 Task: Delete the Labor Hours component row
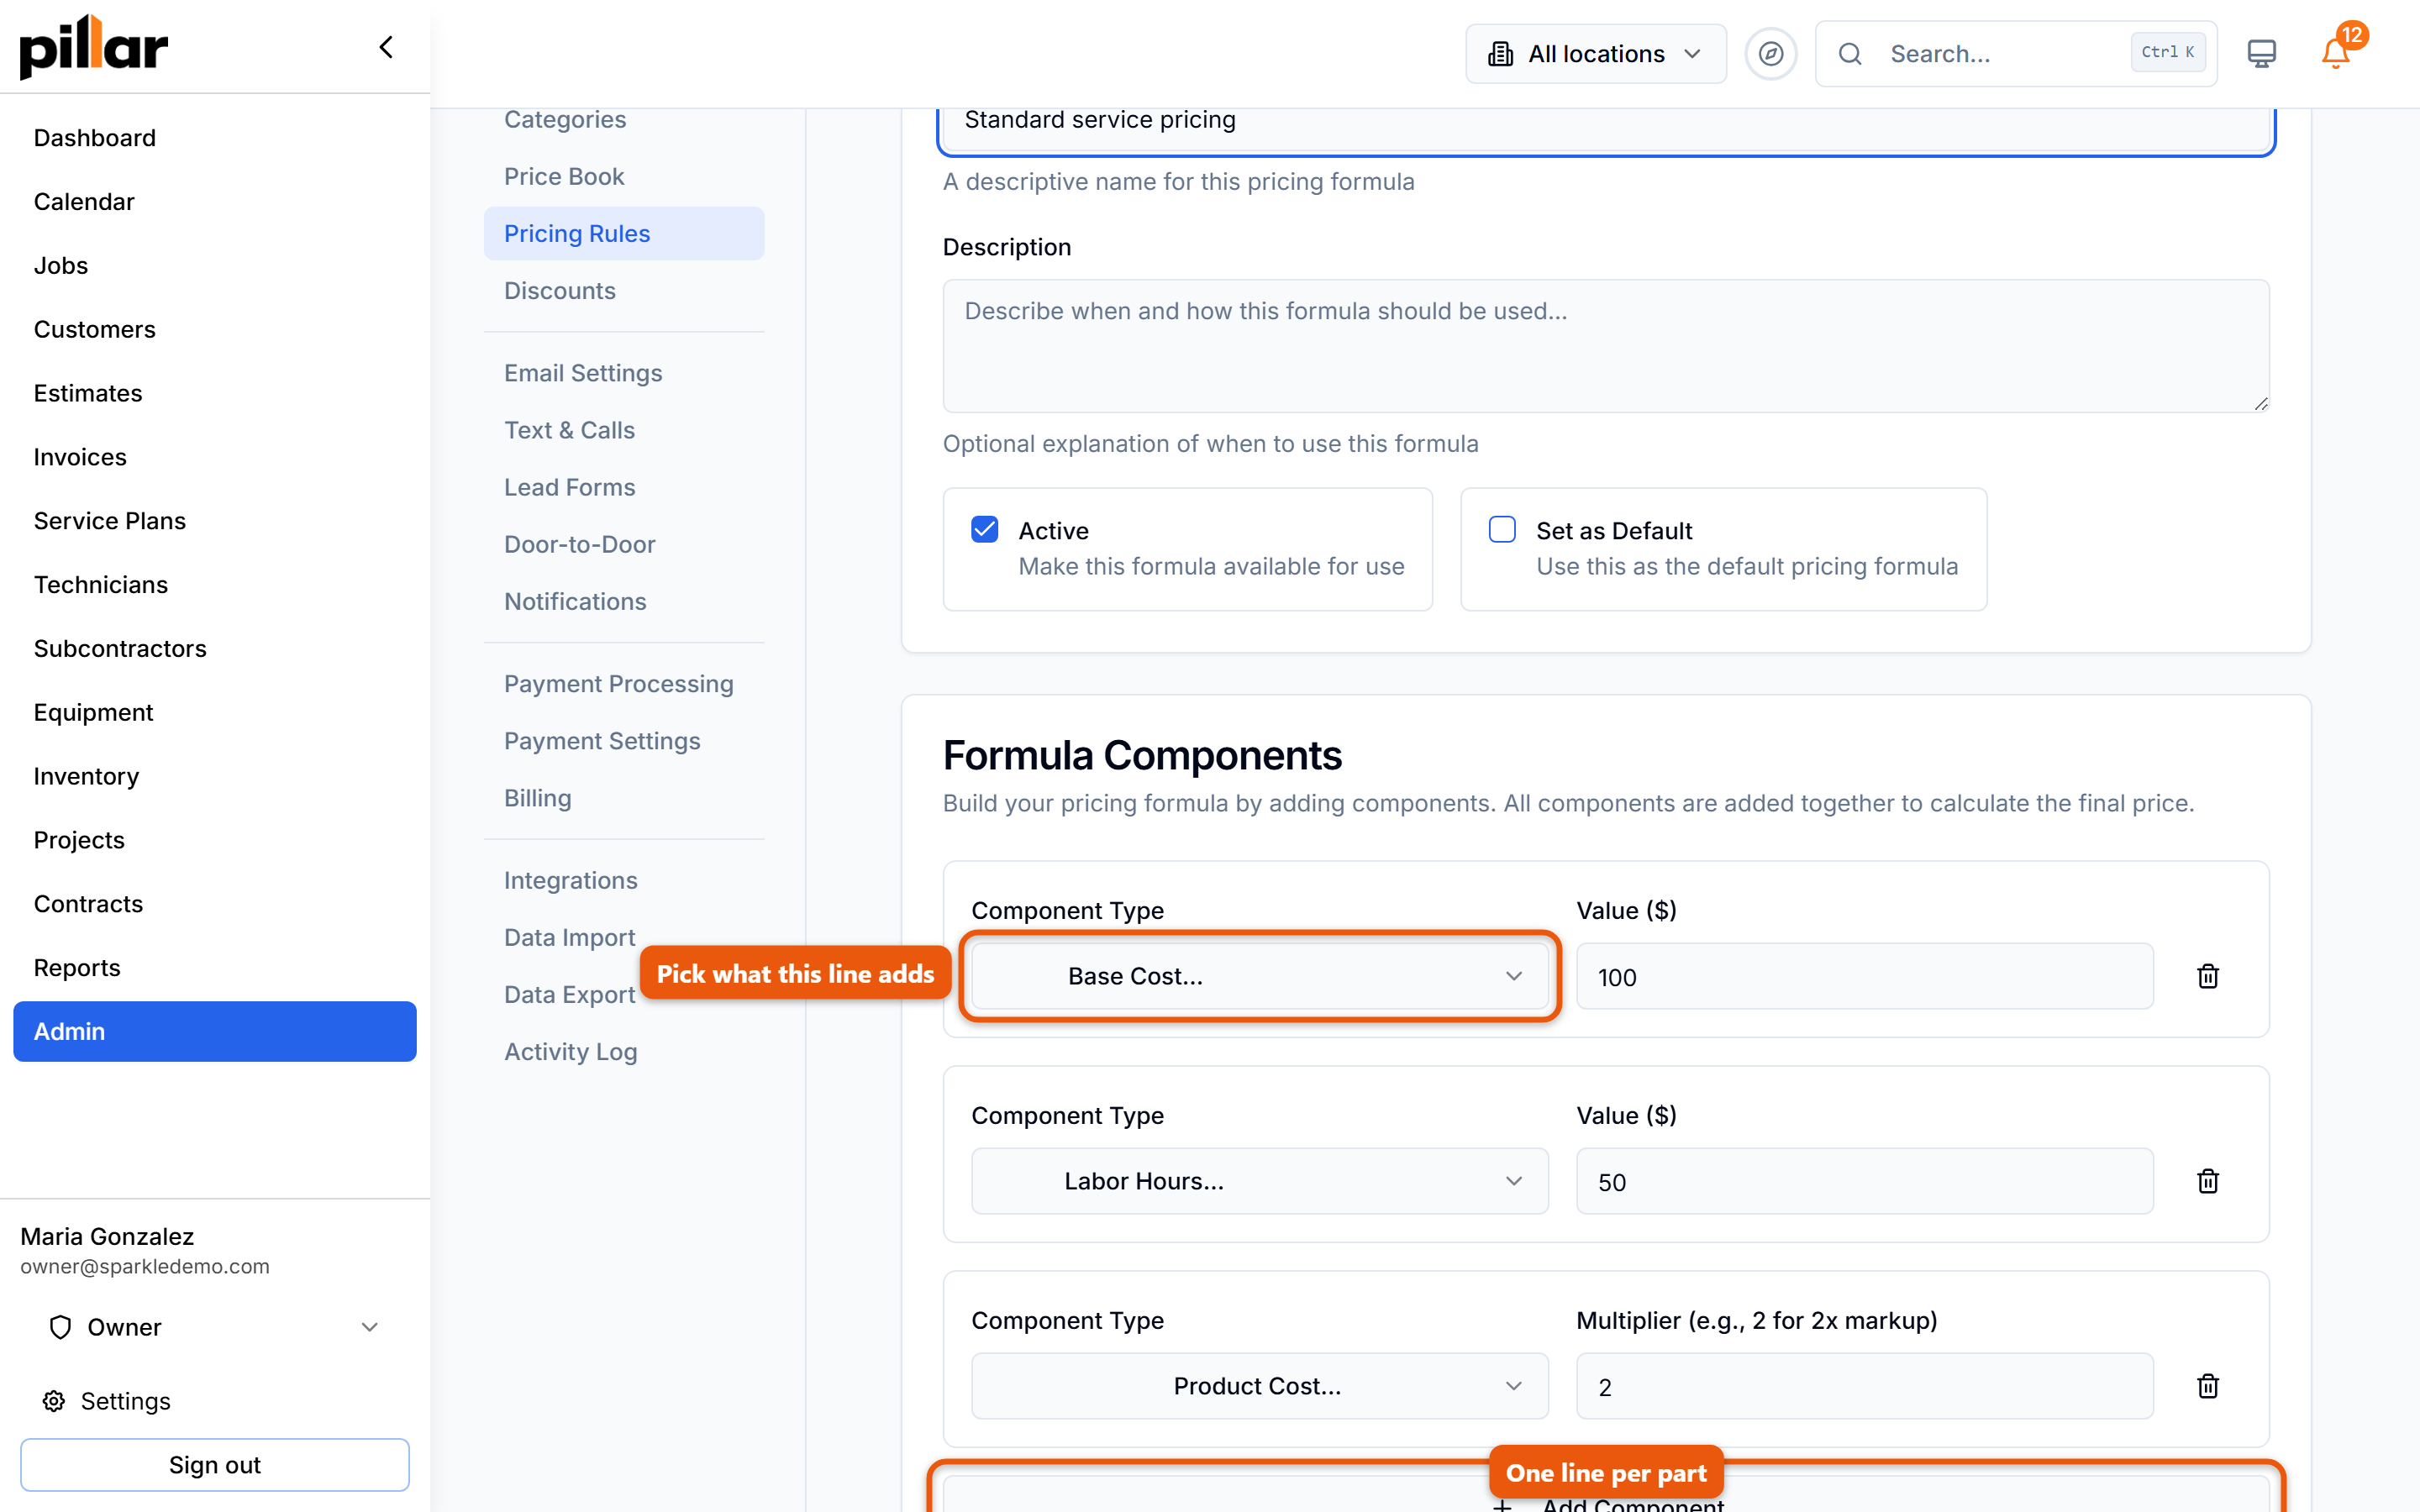click(x=2208, y=1181)
